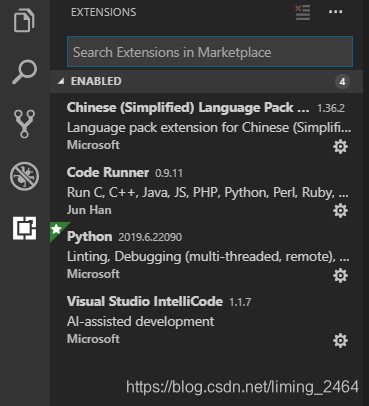The image size is (369, 406).
Task: Open the Extensions More Actions menu
Action: [335, 12]
